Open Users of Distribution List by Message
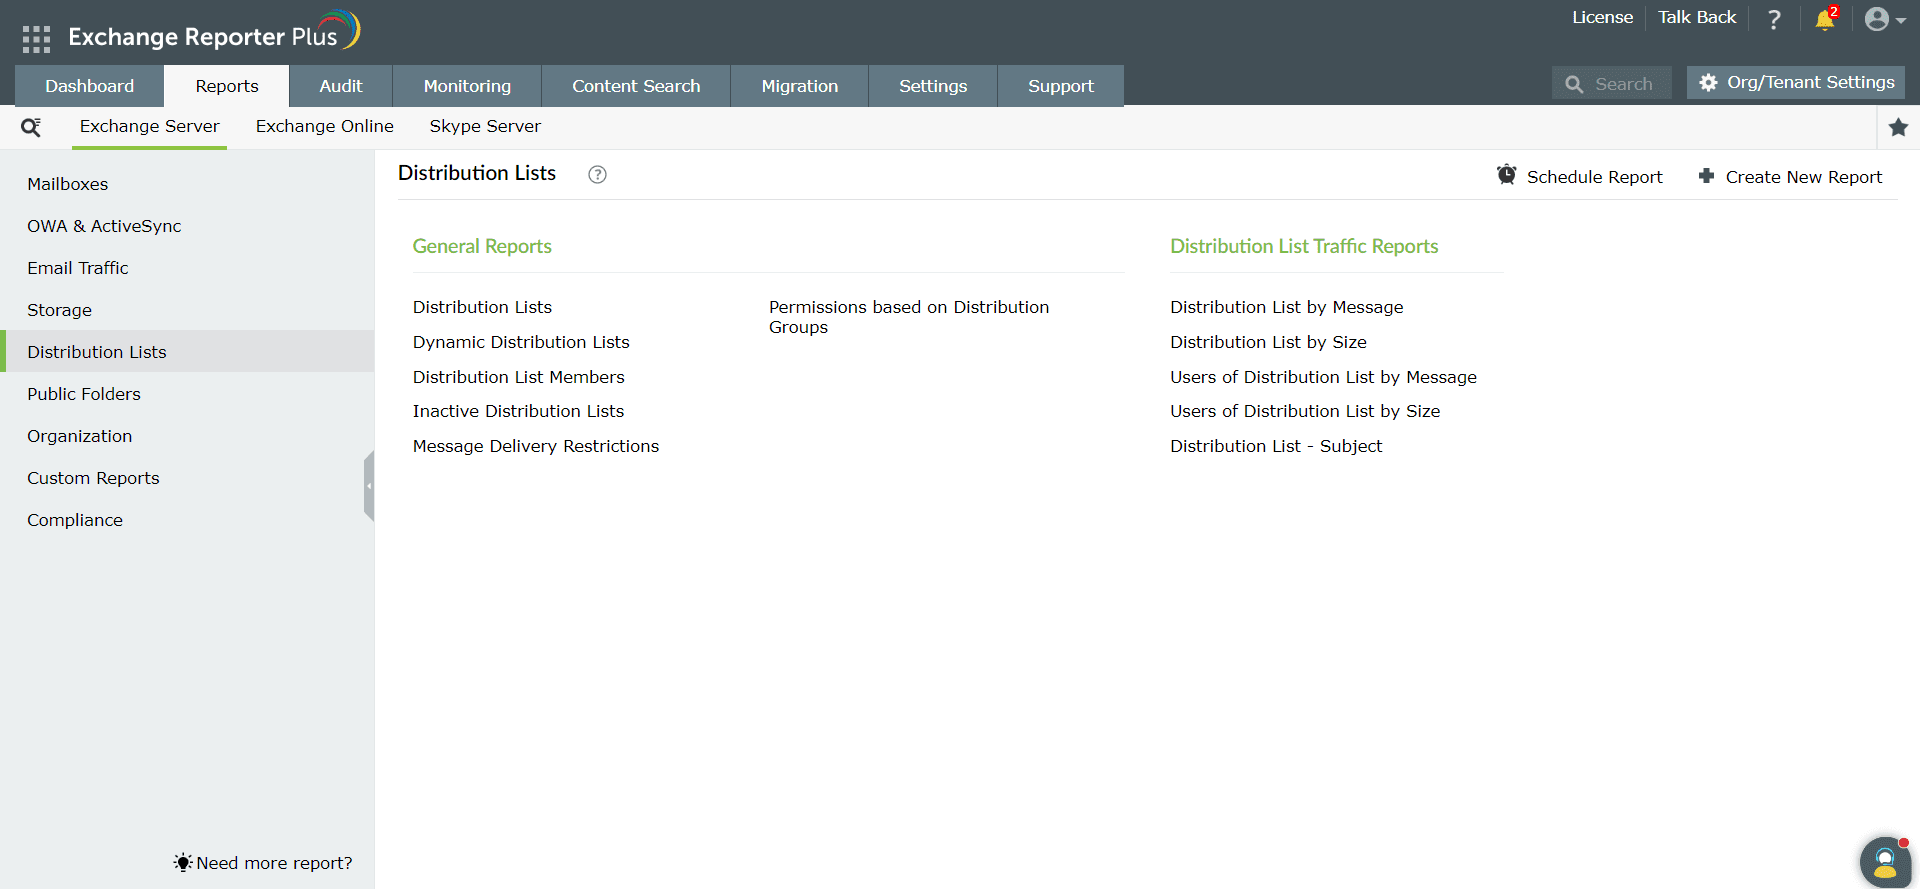 tap(1323, 377)
